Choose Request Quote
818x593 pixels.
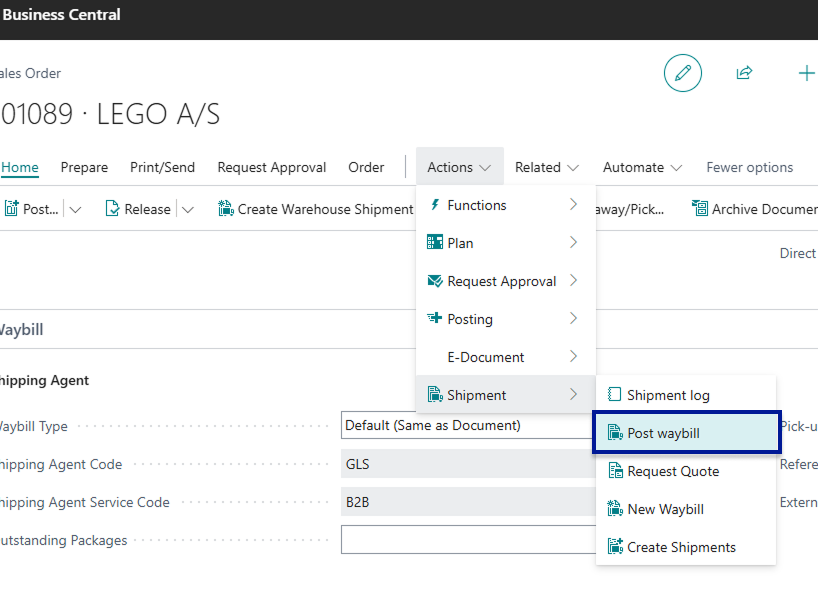(x=686, y=471)
